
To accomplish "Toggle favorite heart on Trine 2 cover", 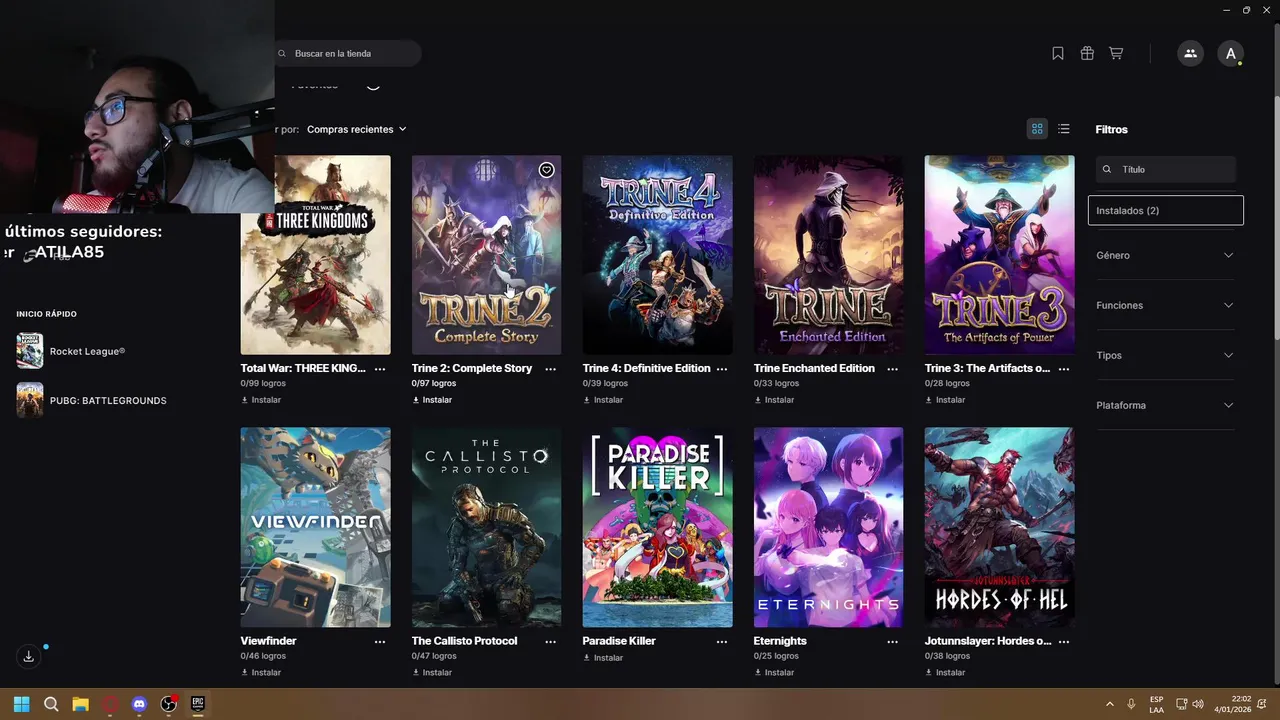I will [546, 170].
